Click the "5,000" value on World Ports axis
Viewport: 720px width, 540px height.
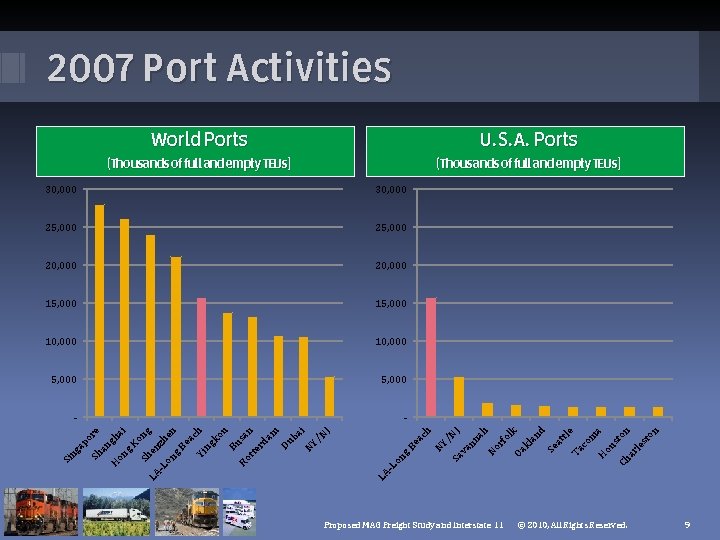64,380
